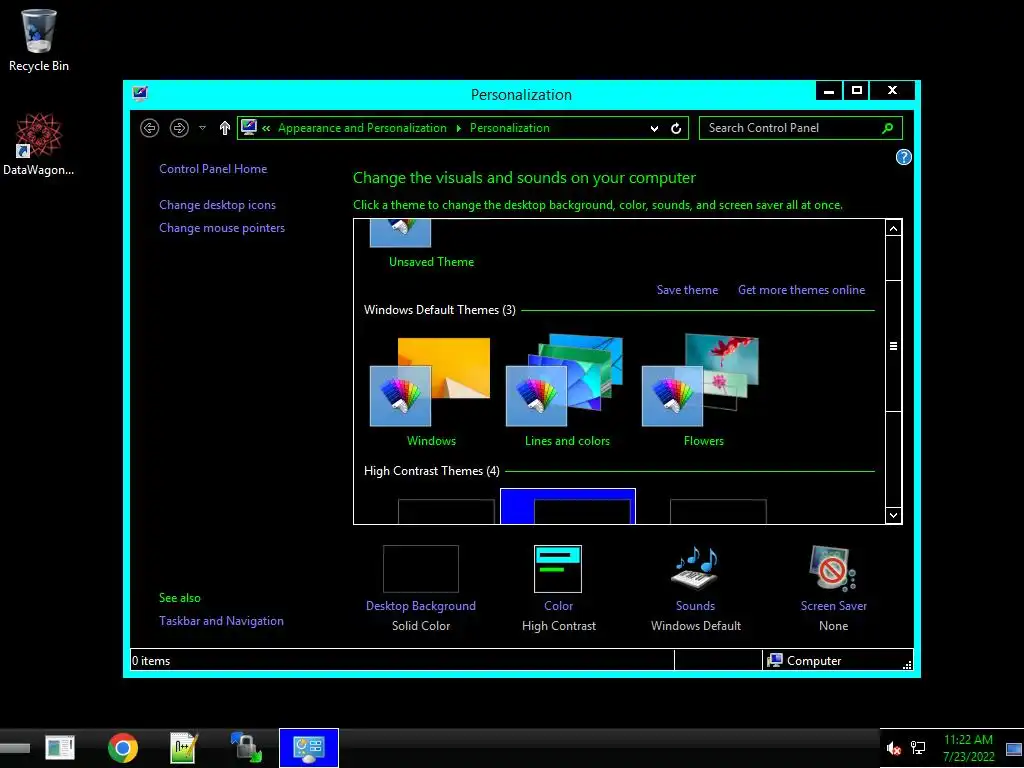The image size is (1024, 768).
Task: Open Help via the question mark icon
Action: pos(903,157)
